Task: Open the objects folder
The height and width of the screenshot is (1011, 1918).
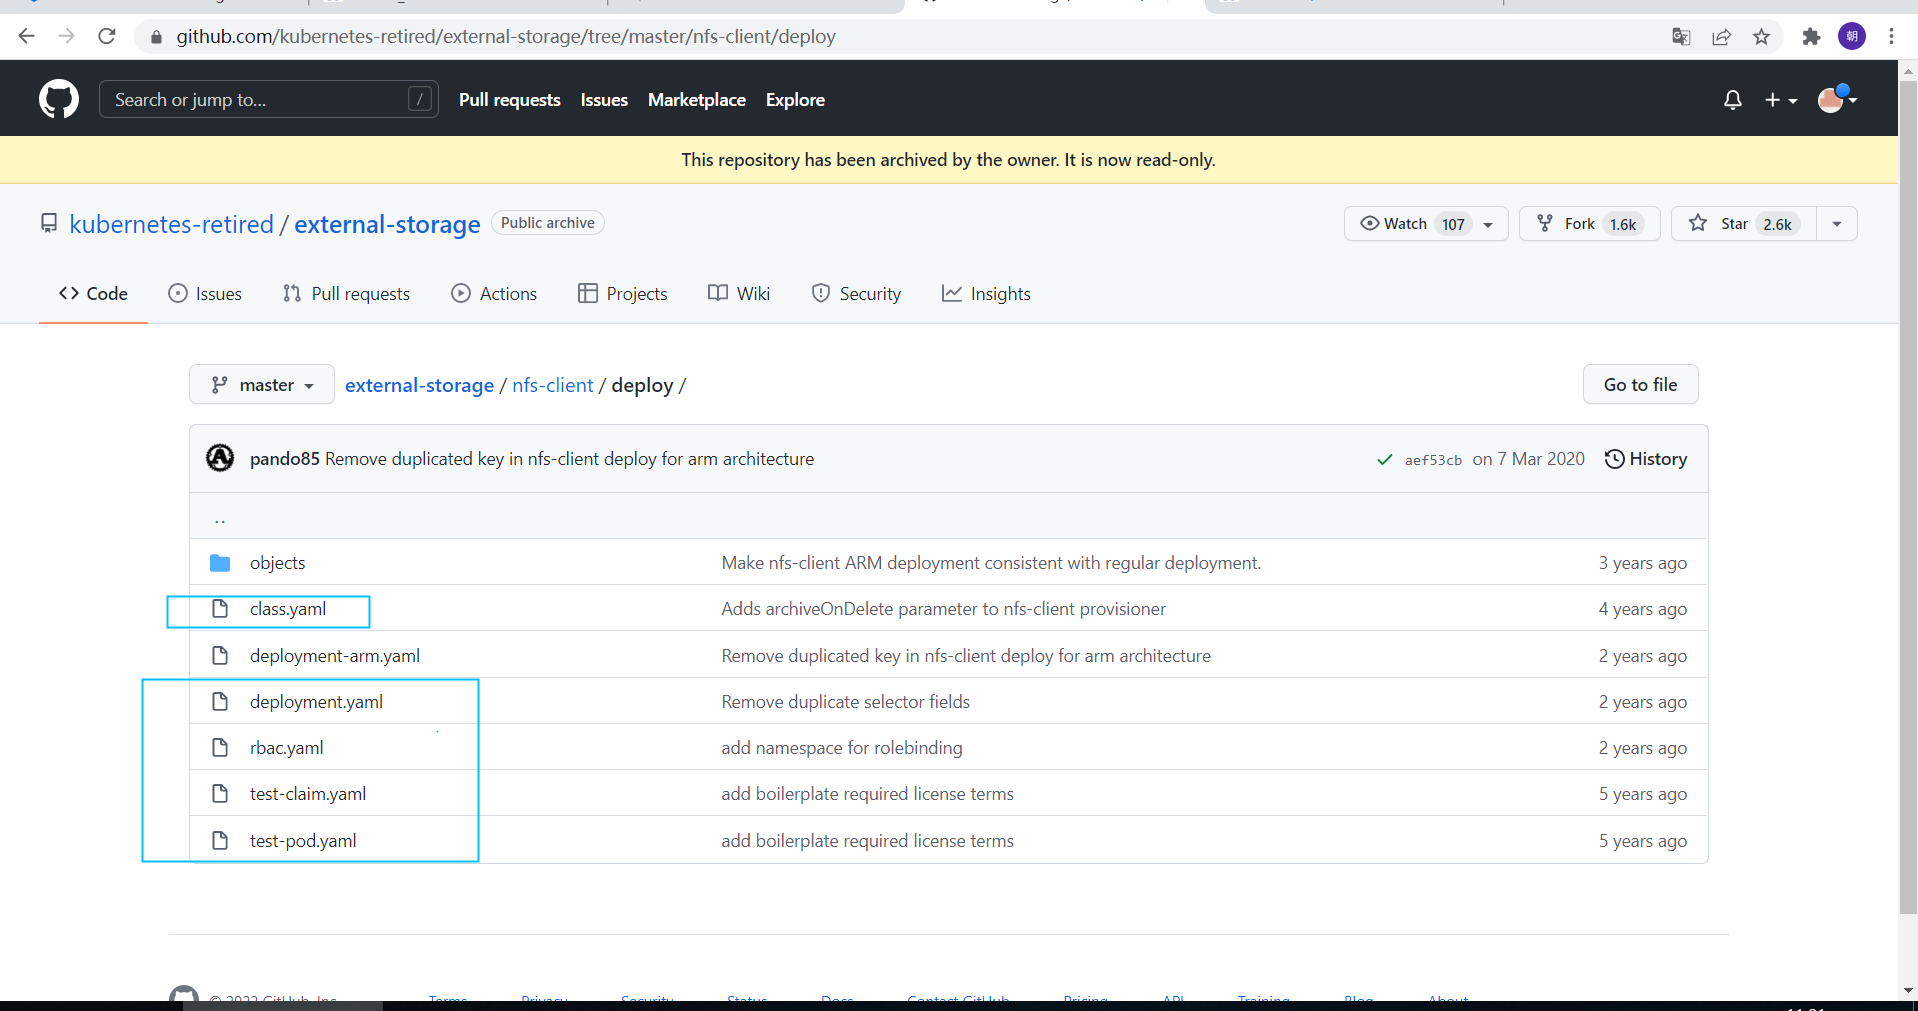Action: pyautogui.click(x=278, y=563)
